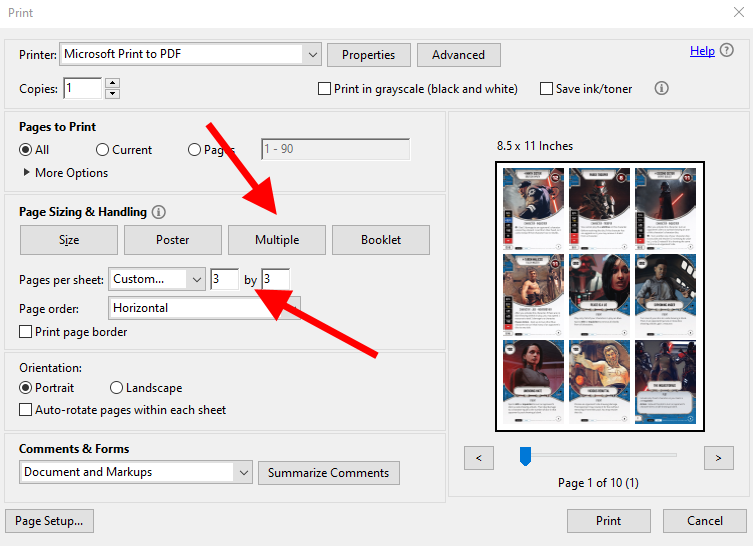The image size is (753, 546).
Task: Open the Pages per sheet Custom dropdown
Action: point(157,279)
